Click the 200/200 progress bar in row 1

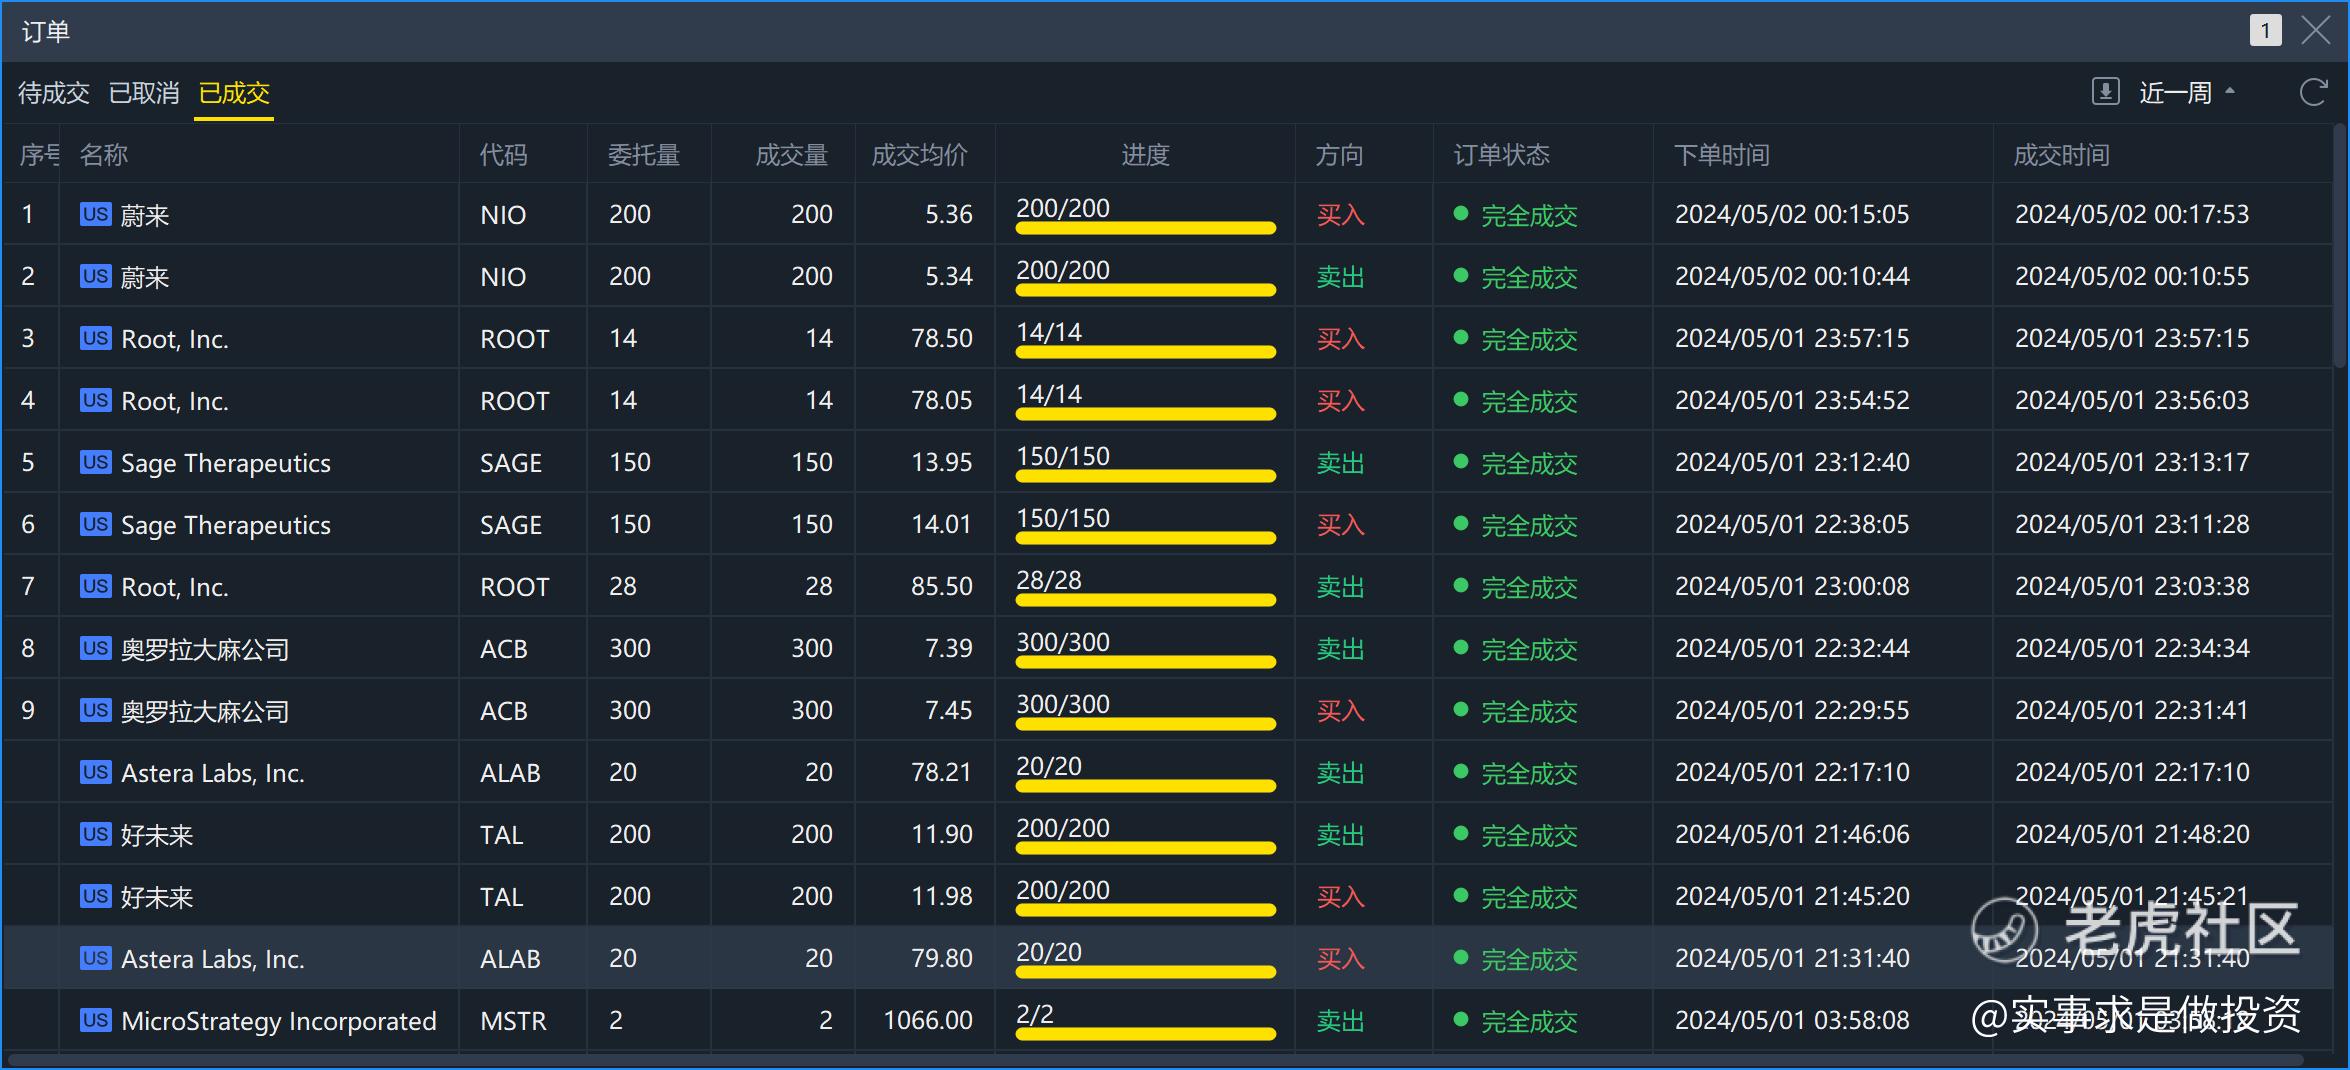click(1145, 228)
